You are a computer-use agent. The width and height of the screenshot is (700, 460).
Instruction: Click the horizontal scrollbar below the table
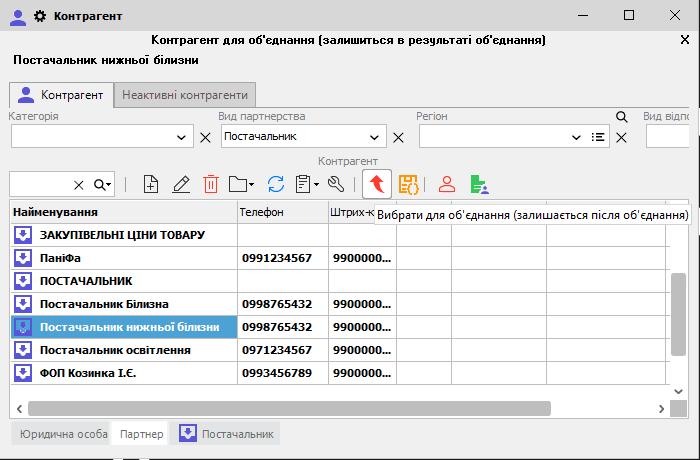(x=290, y=408)
